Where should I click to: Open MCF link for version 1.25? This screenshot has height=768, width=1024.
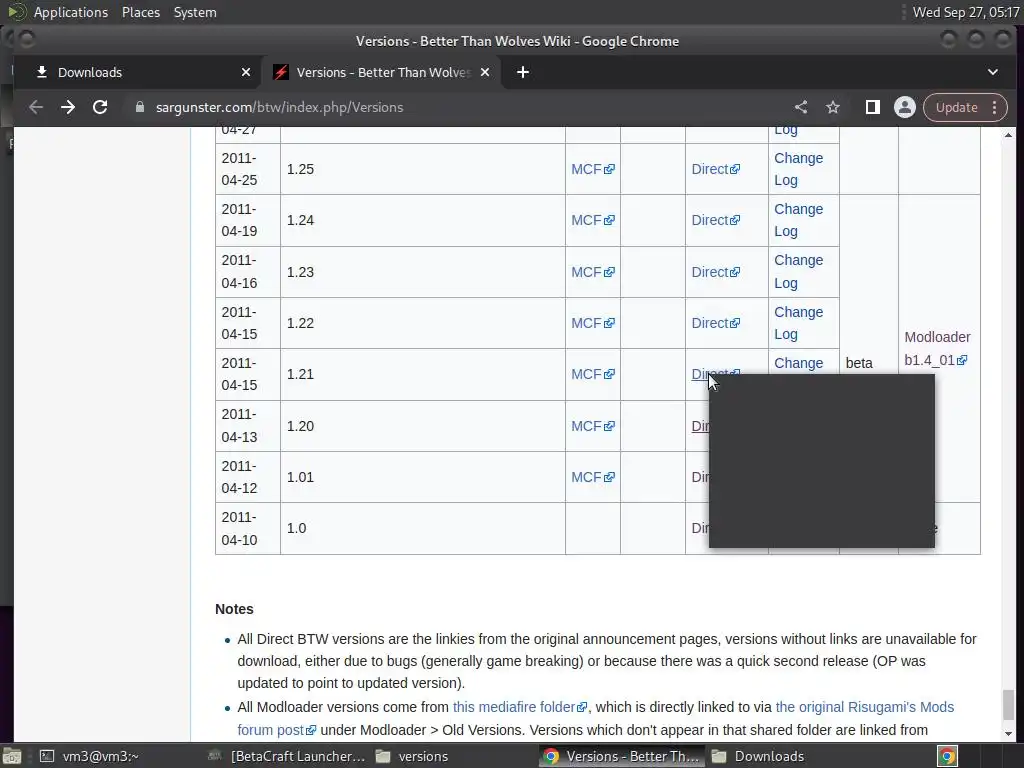592,169
